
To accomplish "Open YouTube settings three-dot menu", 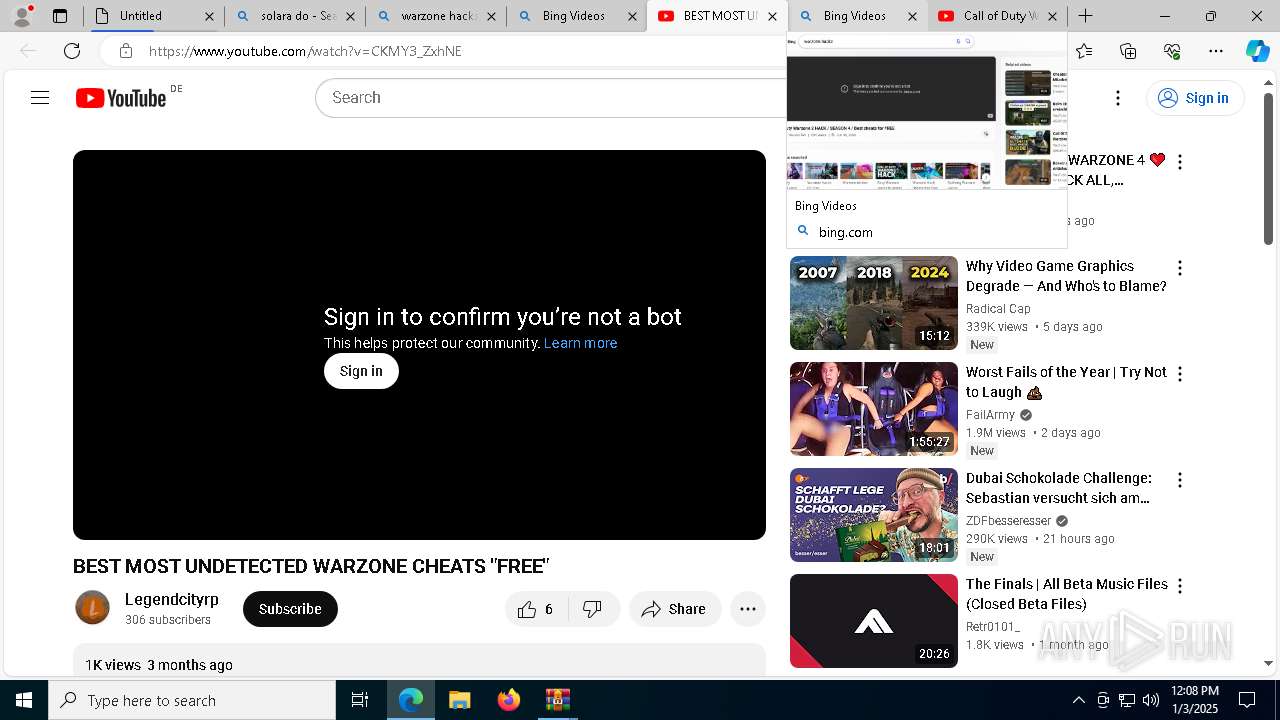I will 1118,97.
